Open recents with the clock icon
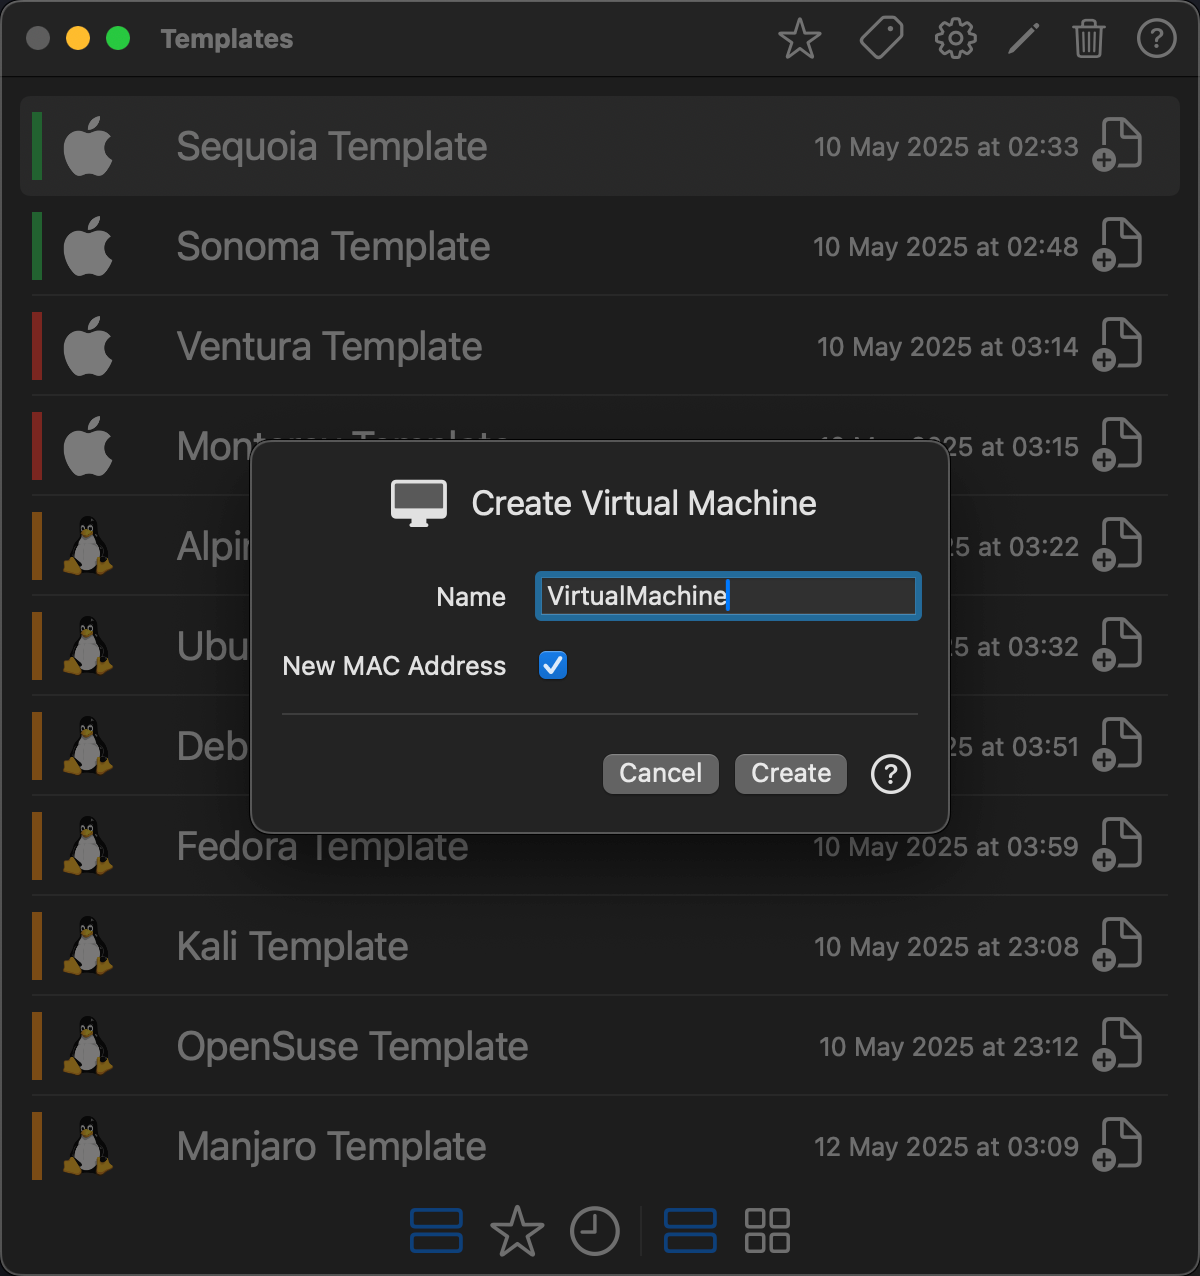The width and height of the screenshot is (1200, 1276). [x=595, y=1231]
